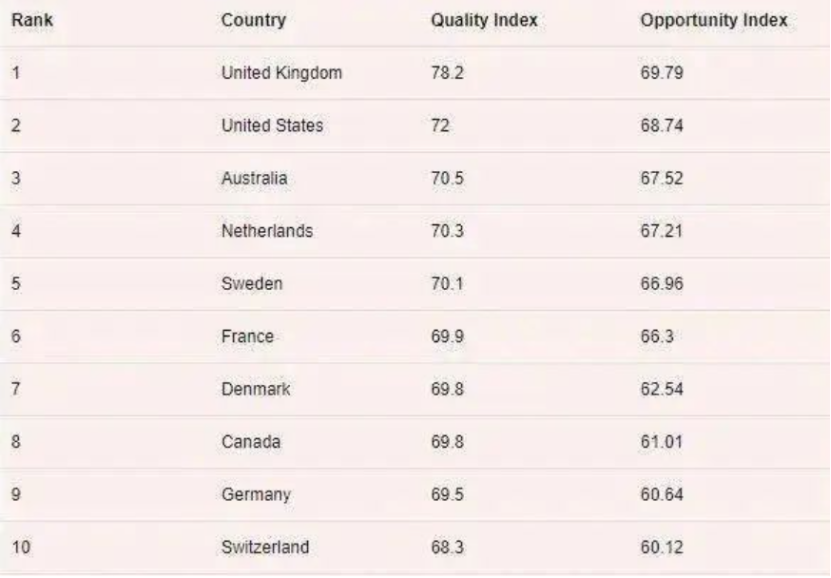
Task: Click the Country column header
Action: click(253, 21)
